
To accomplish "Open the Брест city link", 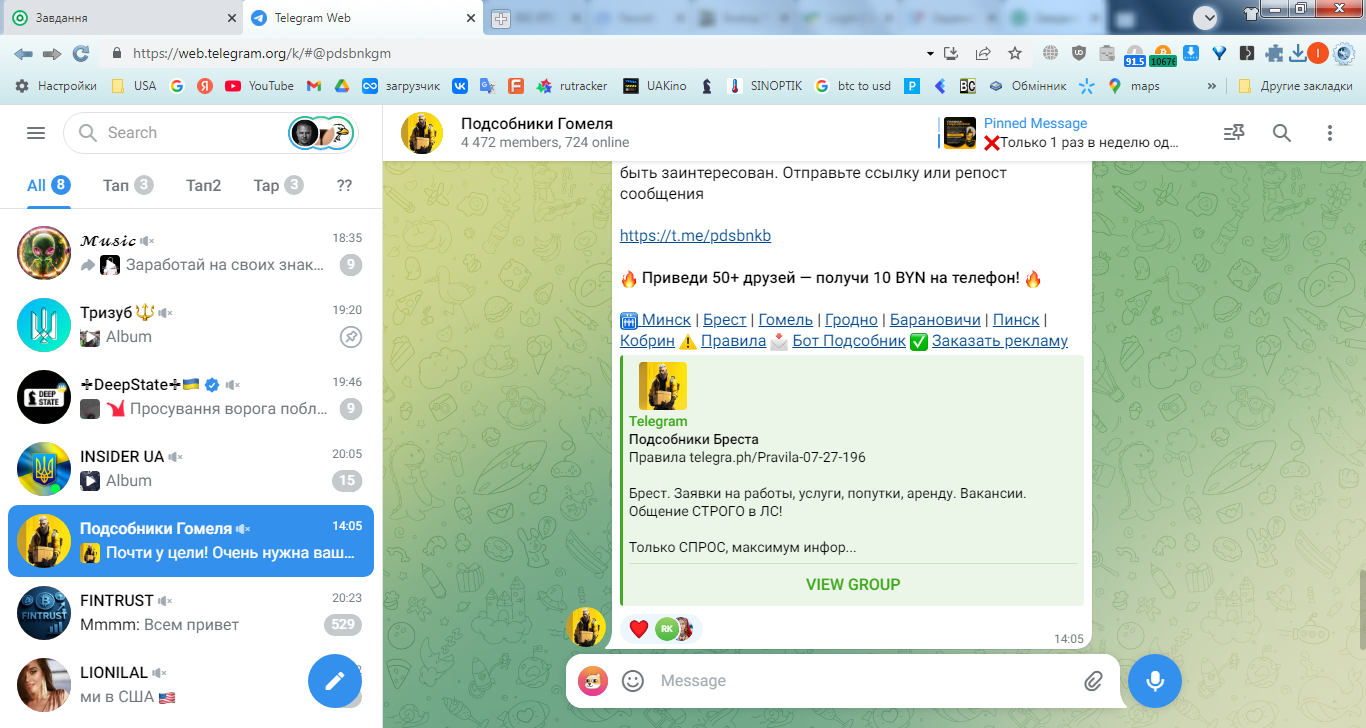I will pyautogui.click(x=725, y=320).
